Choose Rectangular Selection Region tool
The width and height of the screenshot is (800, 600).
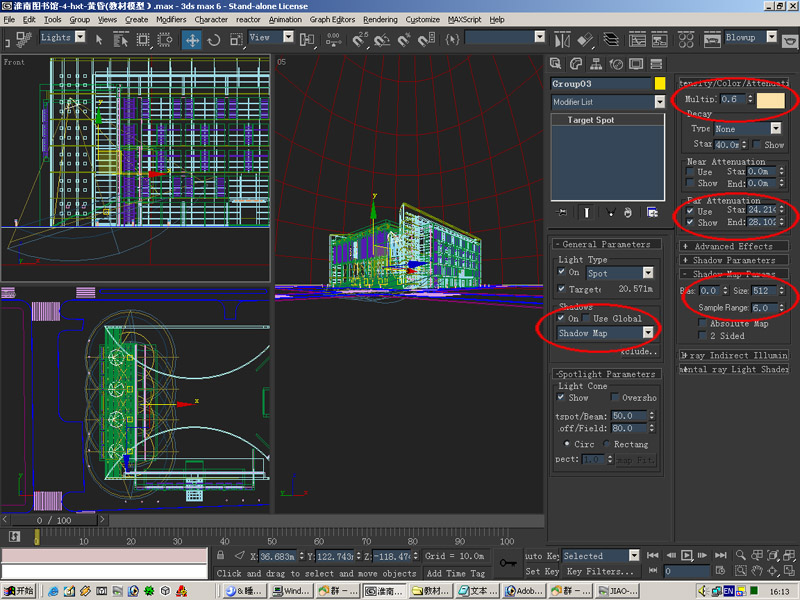click(x=143, y=40)
